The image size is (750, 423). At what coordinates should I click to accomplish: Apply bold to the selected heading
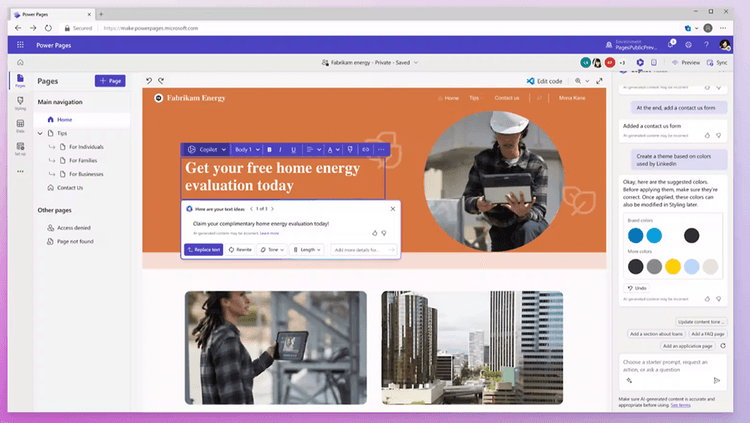(269, 150)
